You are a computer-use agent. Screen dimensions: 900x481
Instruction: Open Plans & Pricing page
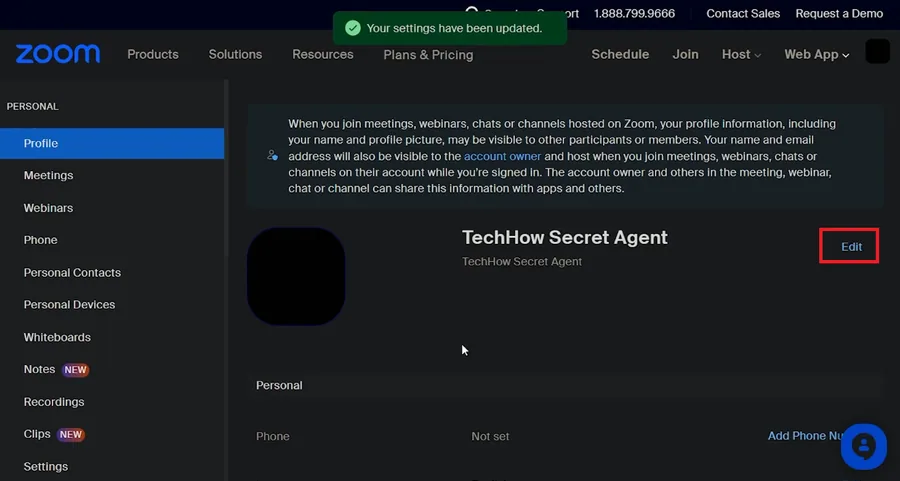point(428,55)
